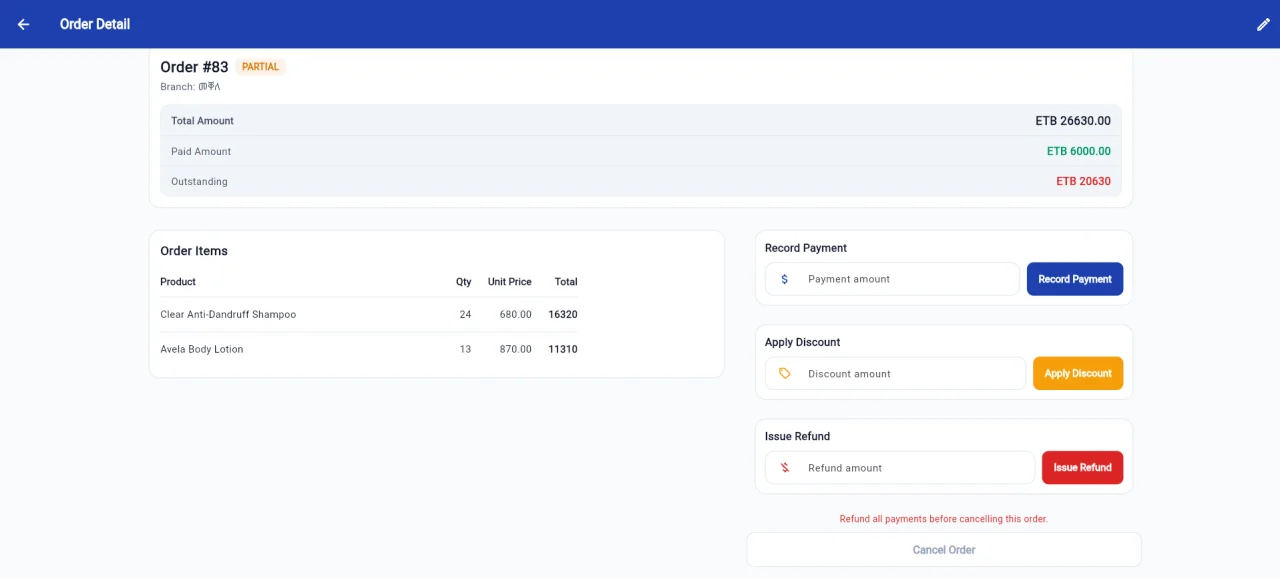Click the 680.00 unit price
1280x579 pixels.
point(515,314)
